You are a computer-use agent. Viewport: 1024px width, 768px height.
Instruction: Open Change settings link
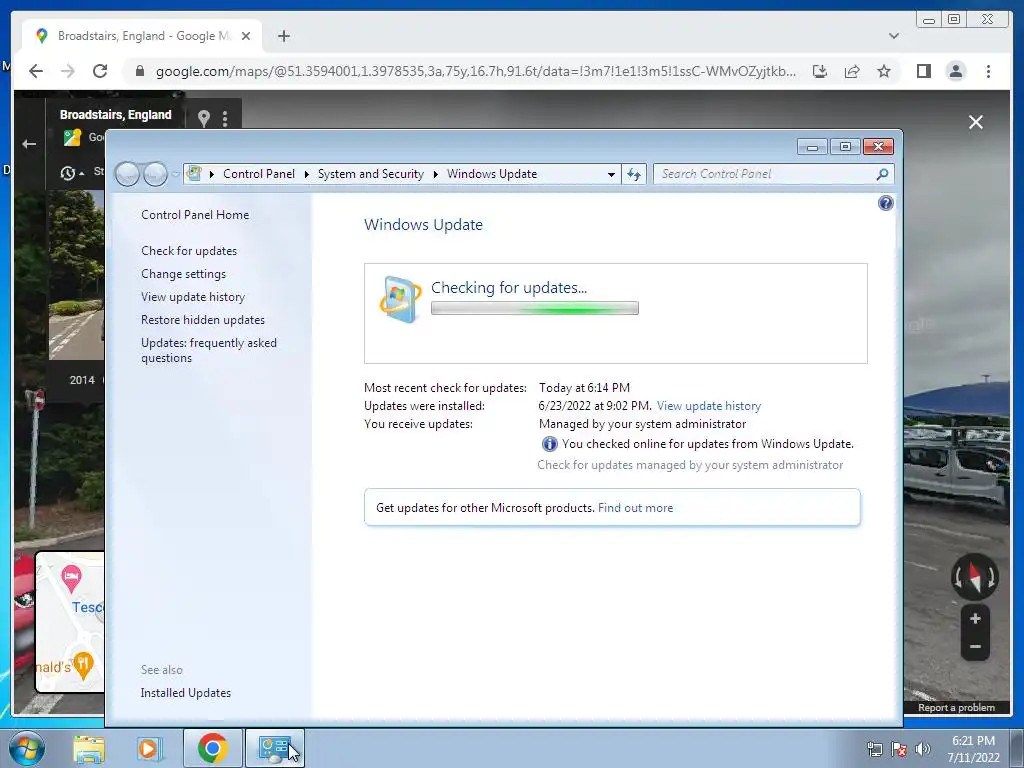[184, 274]
